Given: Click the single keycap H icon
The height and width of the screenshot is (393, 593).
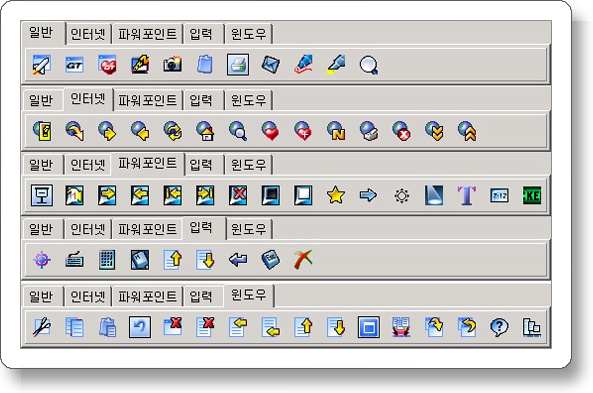Looking at the screenshot, I should [140, 260].
